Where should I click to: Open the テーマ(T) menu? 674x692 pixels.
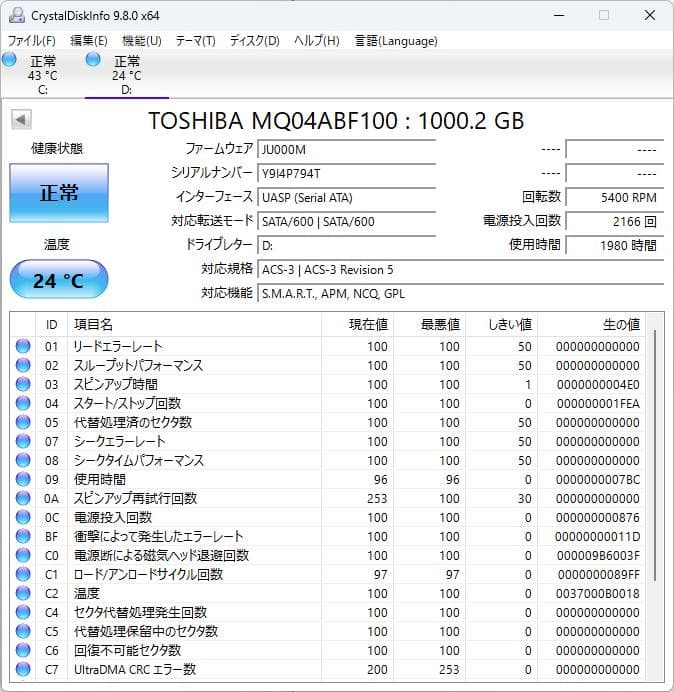196,41
